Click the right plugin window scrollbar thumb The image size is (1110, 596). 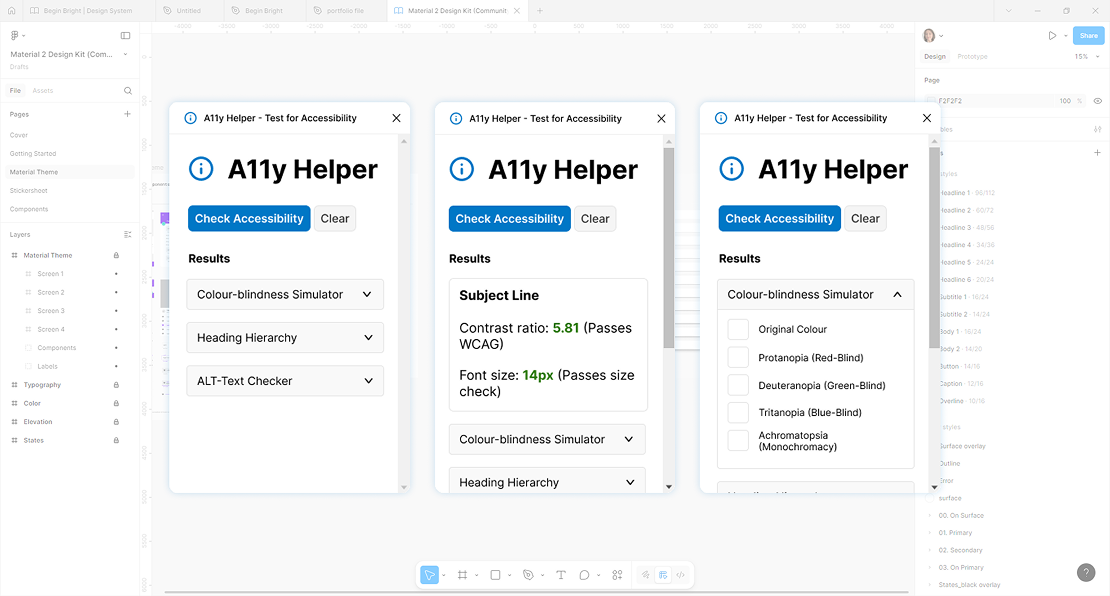tap(934, 248)
